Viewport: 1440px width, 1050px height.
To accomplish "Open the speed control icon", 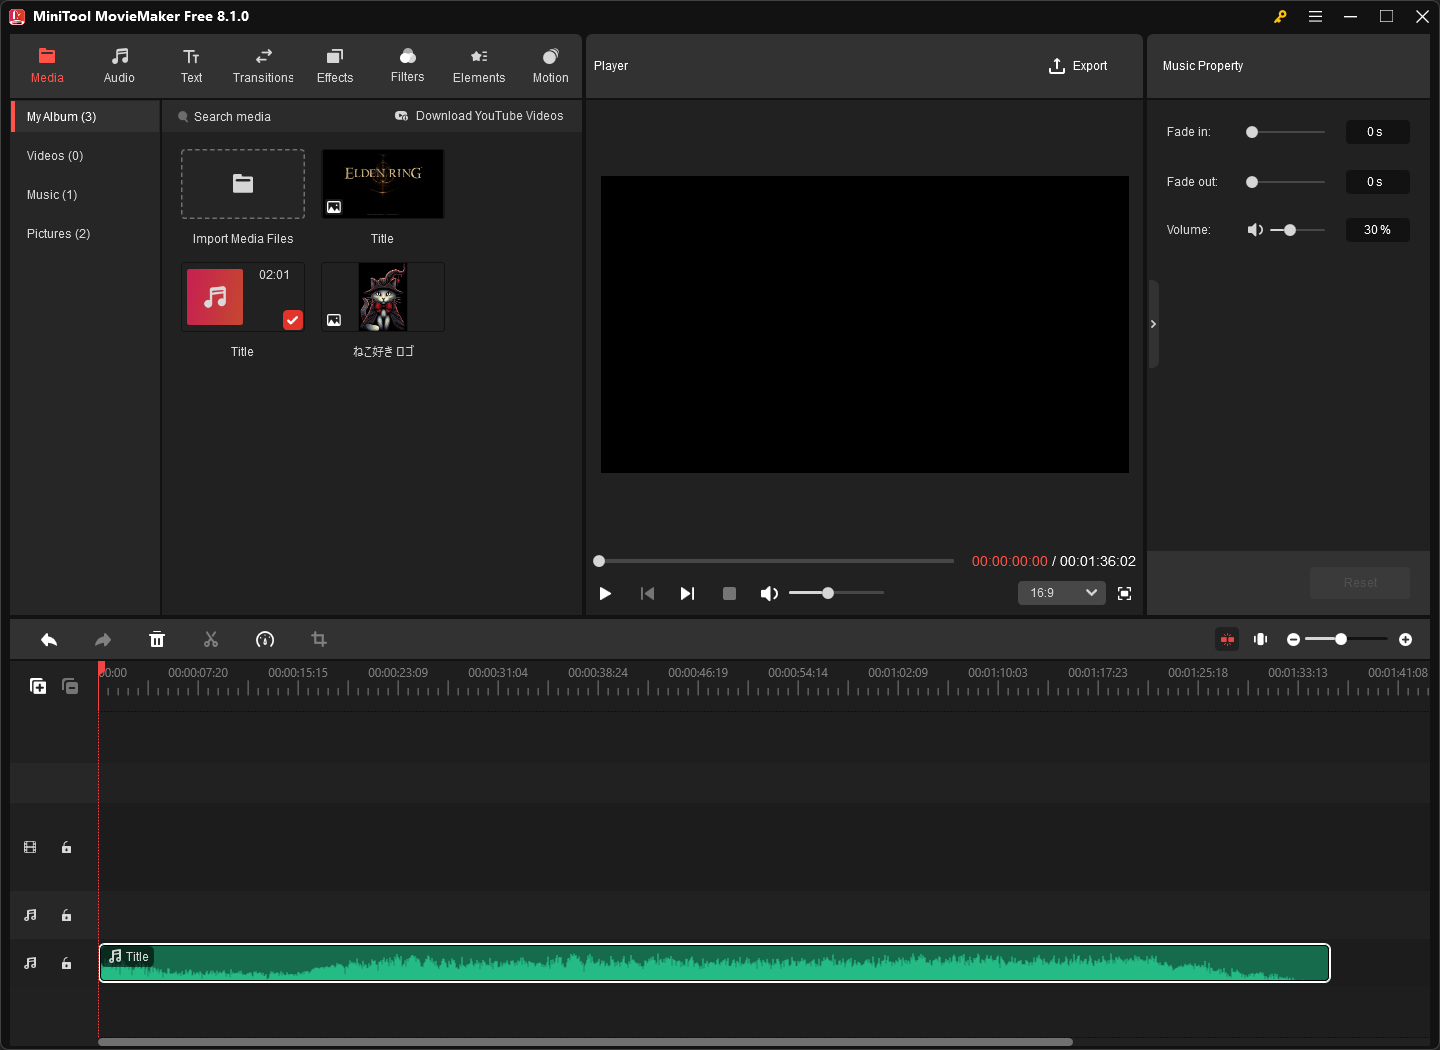I will [x=265, y=640].
